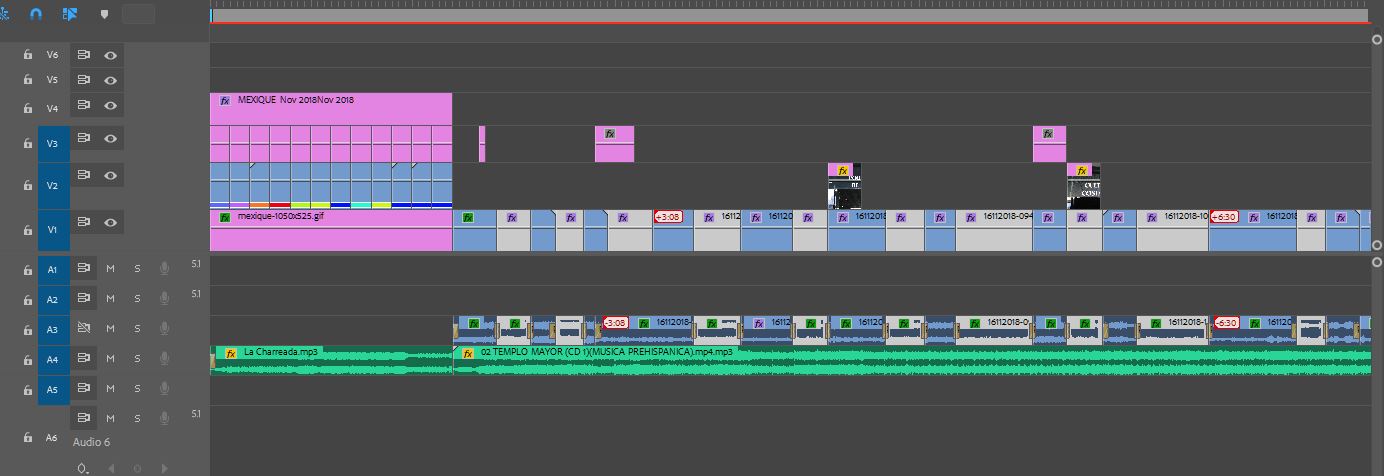This screenshot has width=1384, height=476.
Task: Hide track V1 output with eye icon
Action: (110, 222)
